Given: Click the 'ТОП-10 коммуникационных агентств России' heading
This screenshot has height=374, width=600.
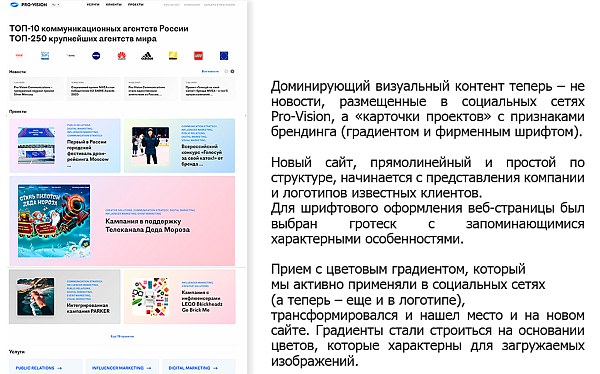Looking at the screenshot, I should pos(99,29).
